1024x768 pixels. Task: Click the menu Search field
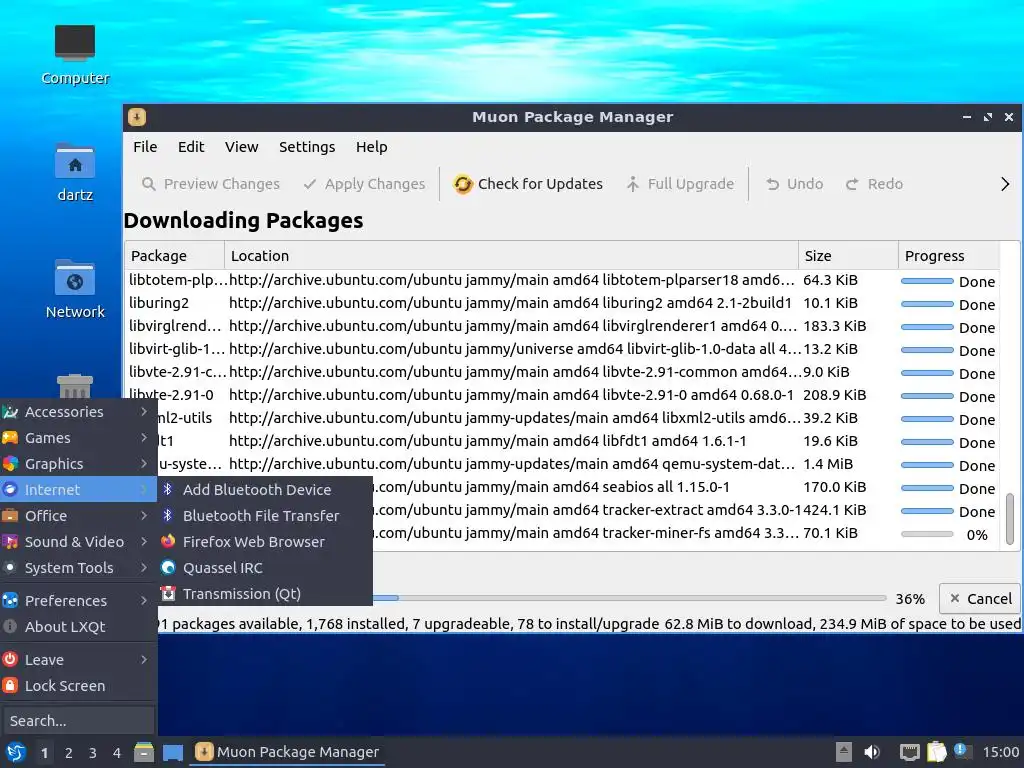click(78, 720)
